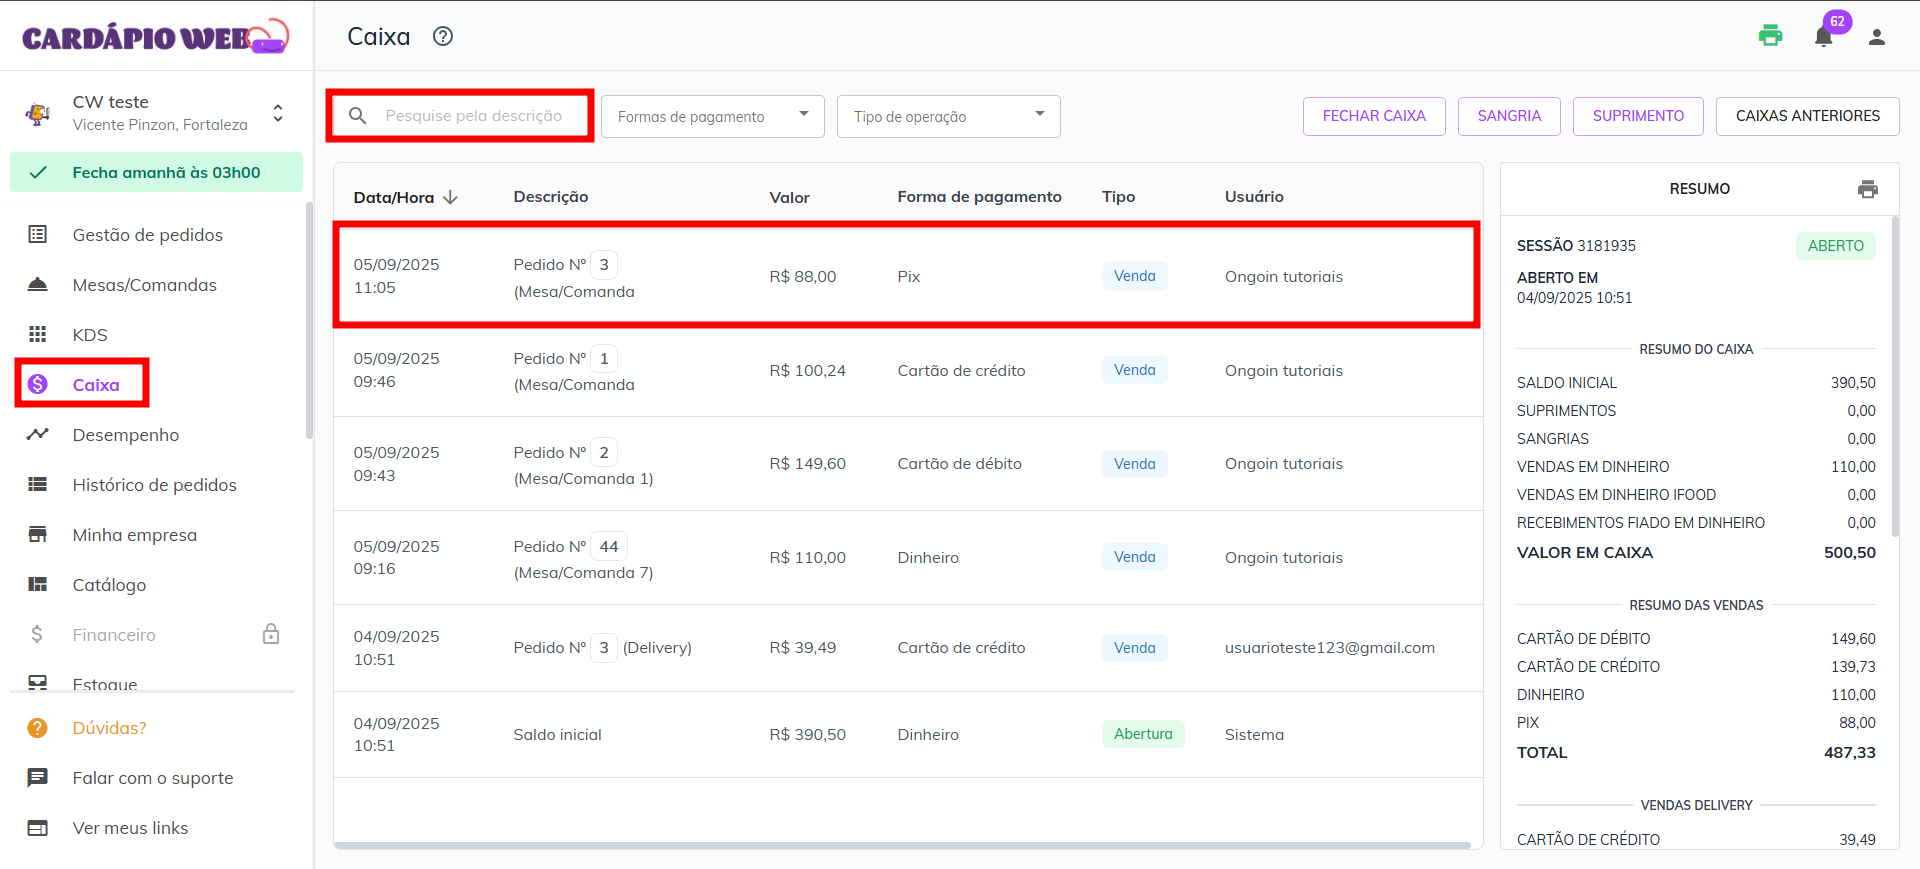Click the green printer icon in header
The image size is (1920, 869).
(1770, 36)
